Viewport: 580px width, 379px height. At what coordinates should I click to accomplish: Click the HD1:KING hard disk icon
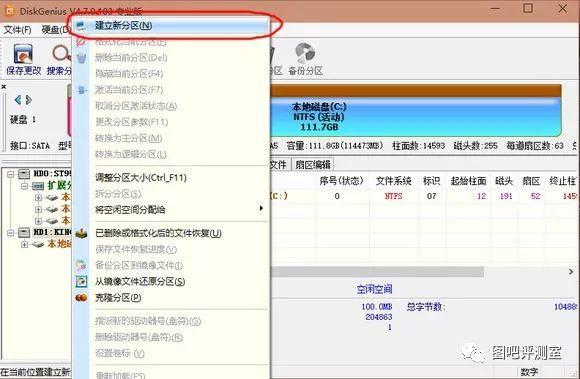[x=24, y=232]
